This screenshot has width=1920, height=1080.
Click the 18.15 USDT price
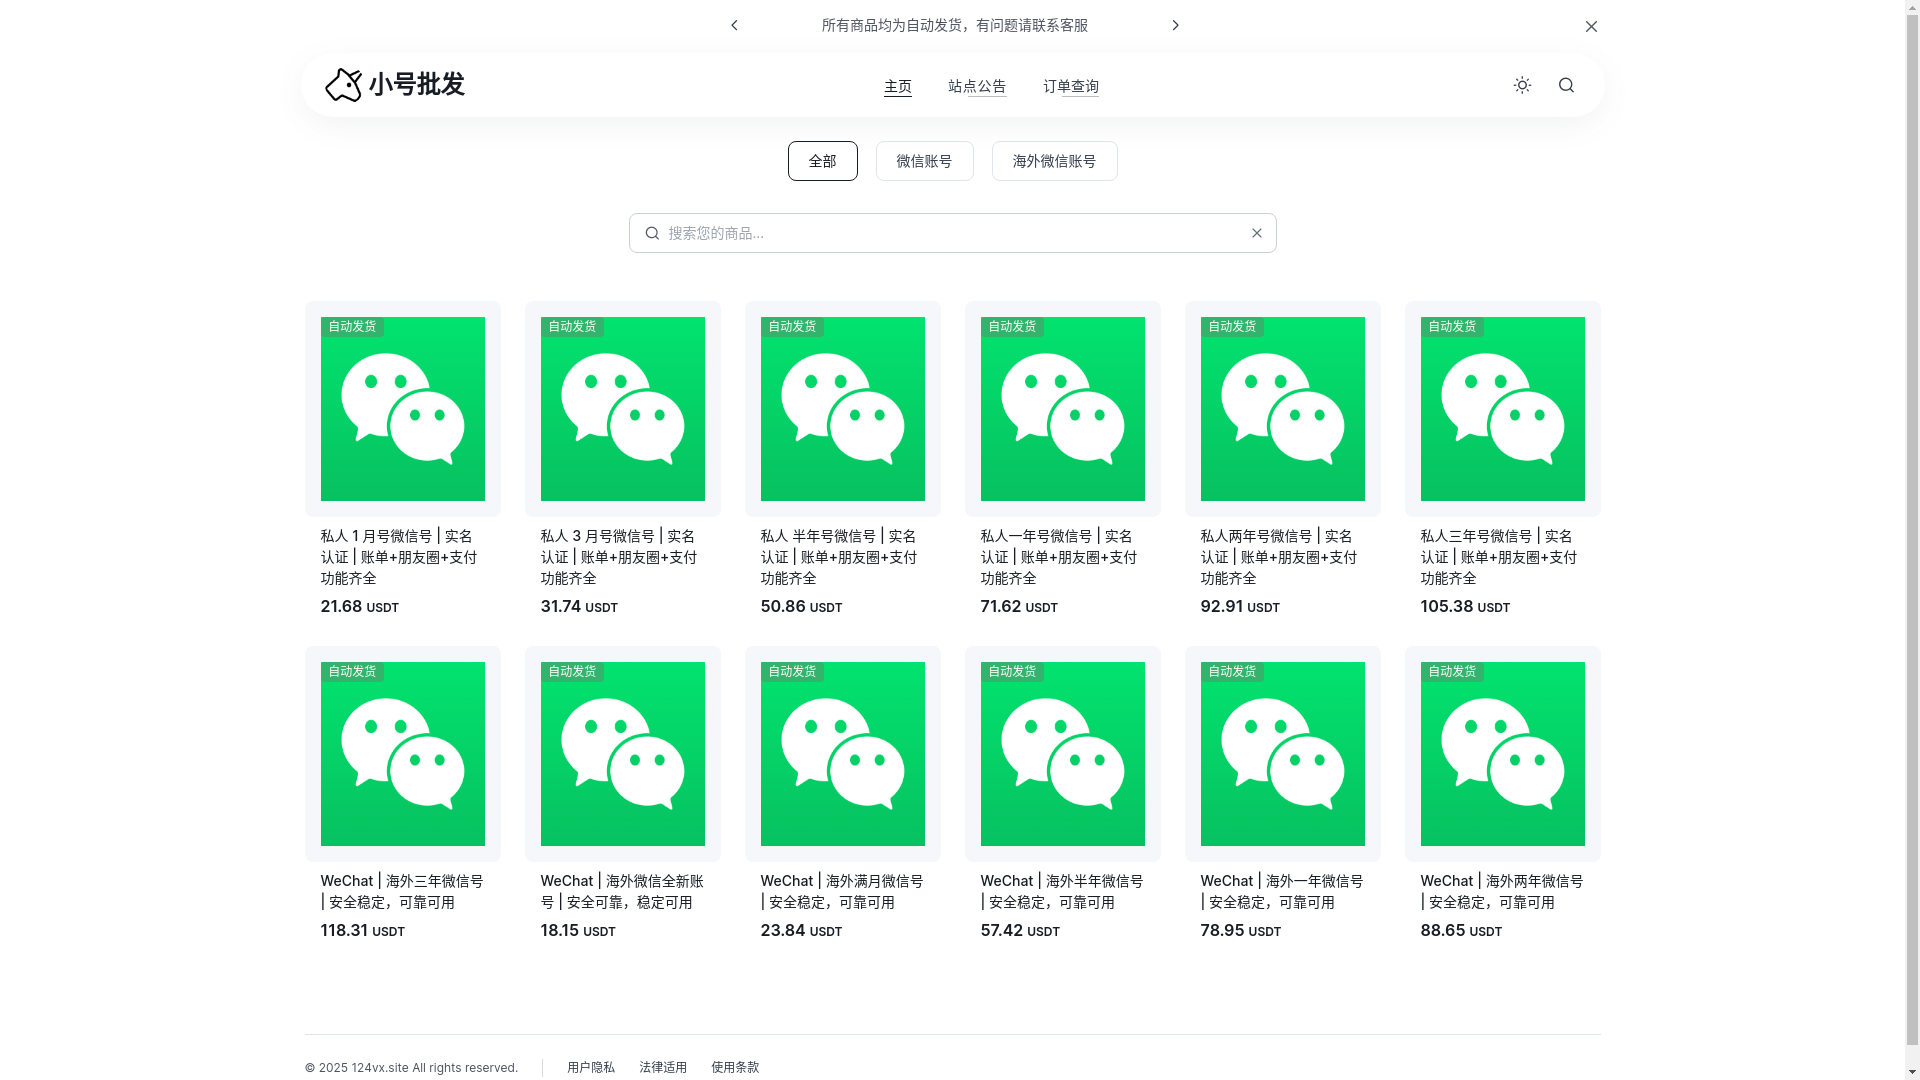coord(578,931)
